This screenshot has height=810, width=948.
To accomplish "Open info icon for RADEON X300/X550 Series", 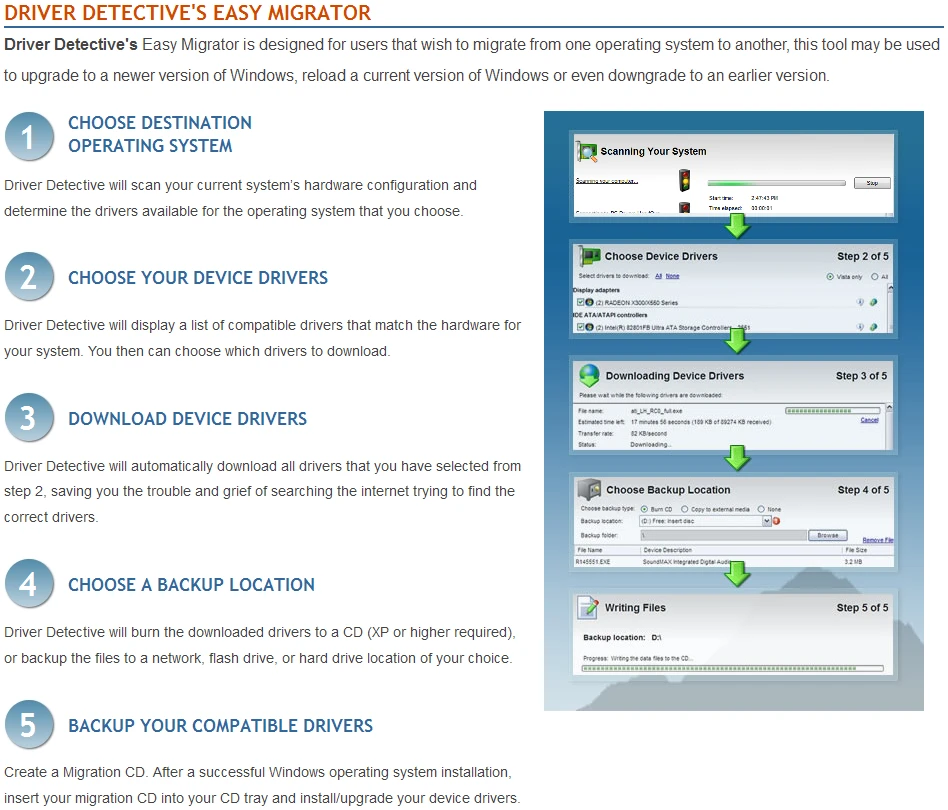I will click(860, 302).
